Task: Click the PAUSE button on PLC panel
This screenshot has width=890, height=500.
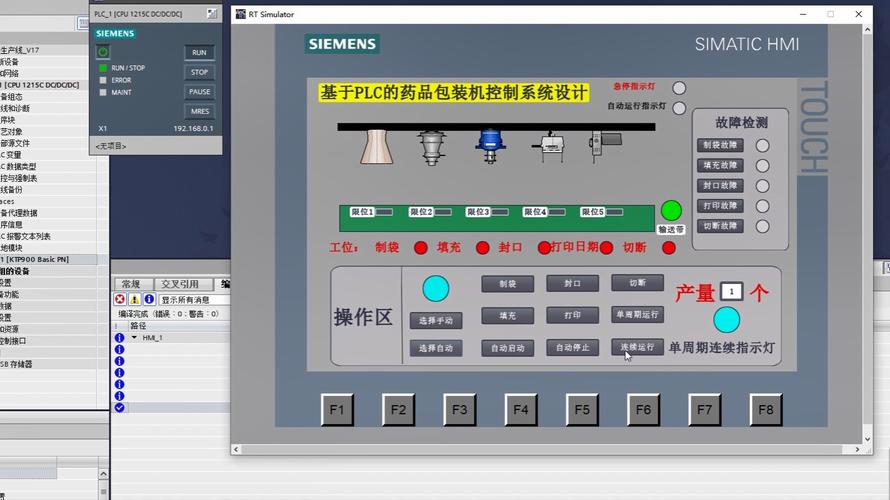Action: click(199, 91)
